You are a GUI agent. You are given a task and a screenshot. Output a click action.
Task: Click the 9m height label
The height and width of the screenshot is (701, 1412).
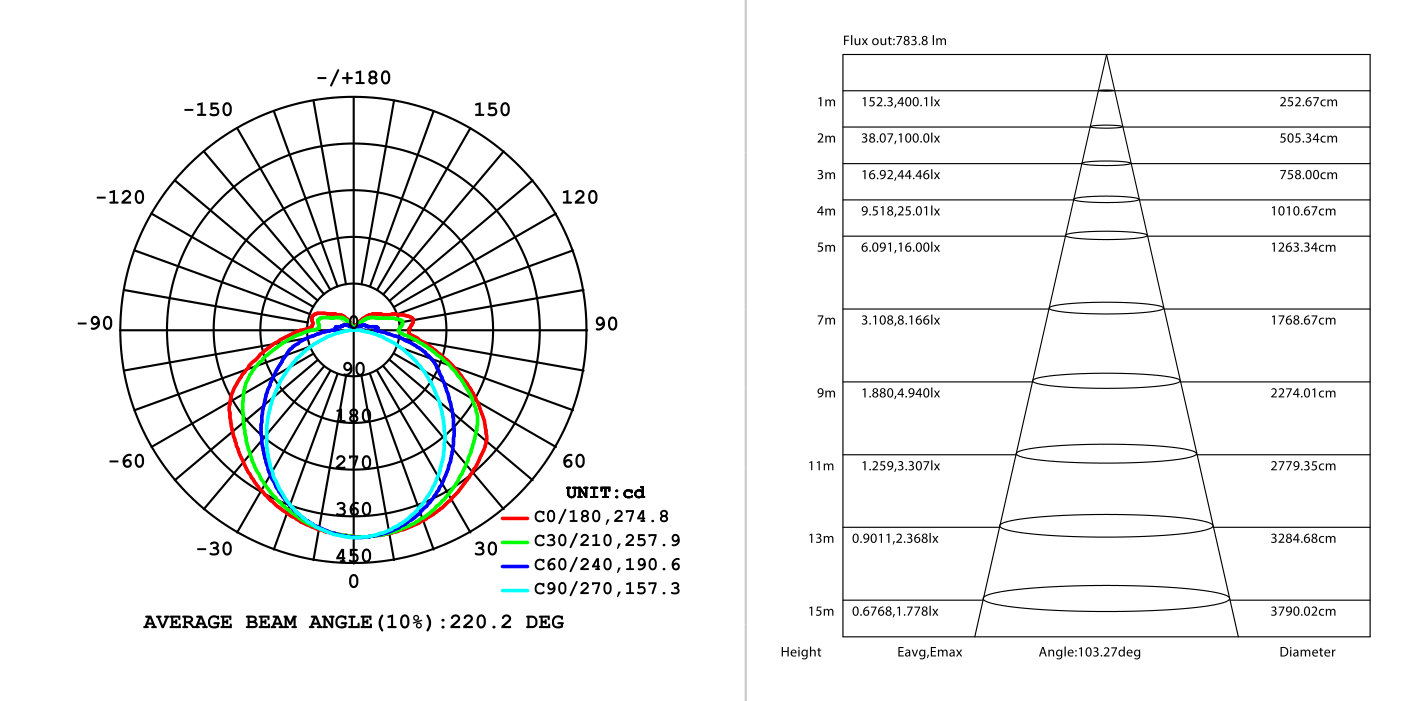[x=826, y=394]
